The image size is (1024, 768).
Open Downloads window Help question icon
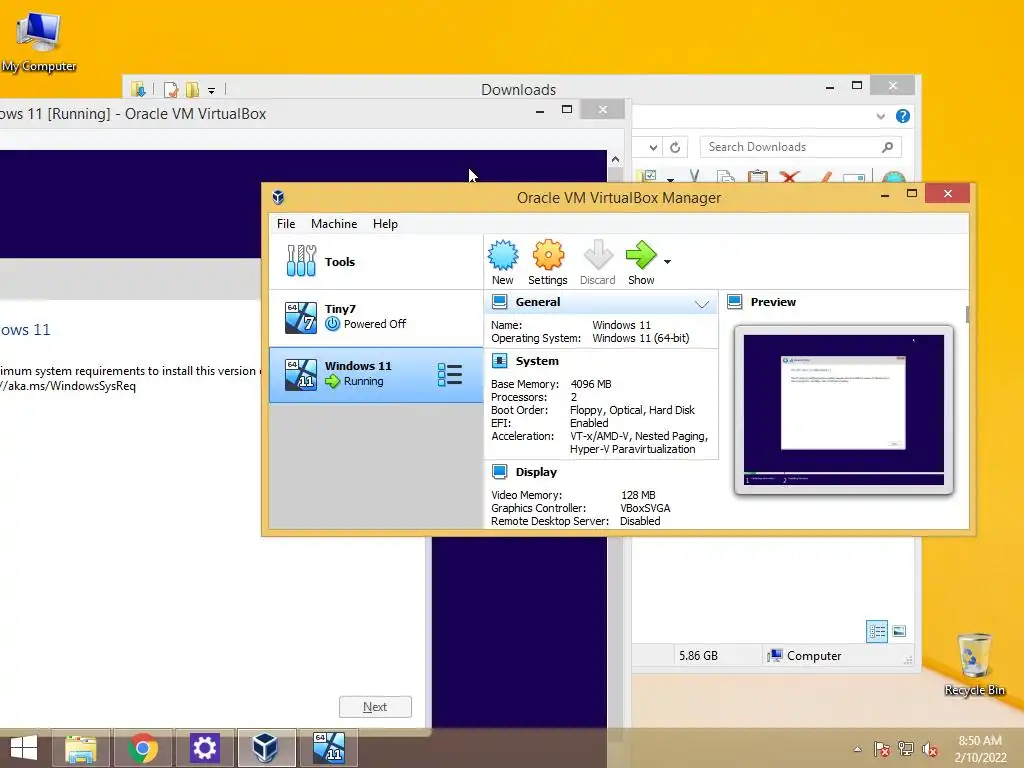[903, 116]
